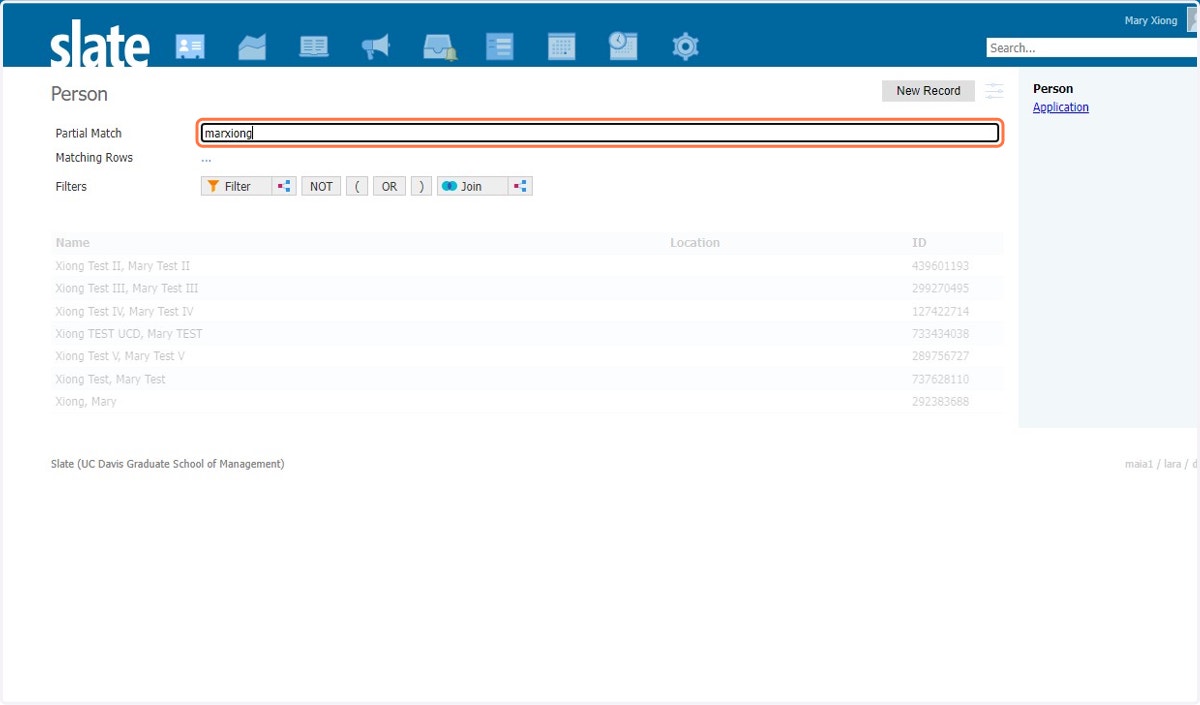Screen dimensions: 1200x705
Task: Open the Forms list icon
Action: (499, 47)
